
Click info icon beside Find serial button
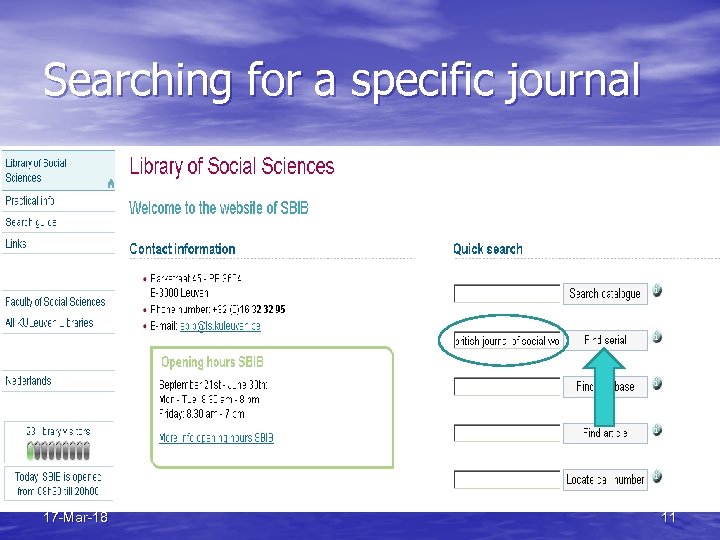[x=657, y=337]
